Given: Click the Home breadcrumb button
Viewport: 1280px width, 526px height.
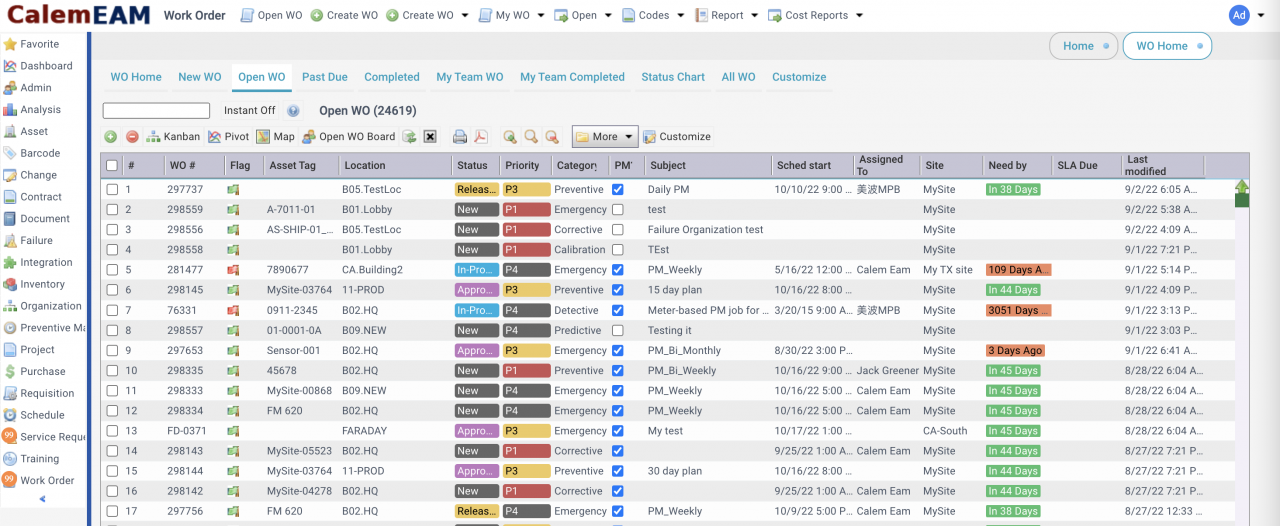Looking at the screenshot, I should (1083, 46).
